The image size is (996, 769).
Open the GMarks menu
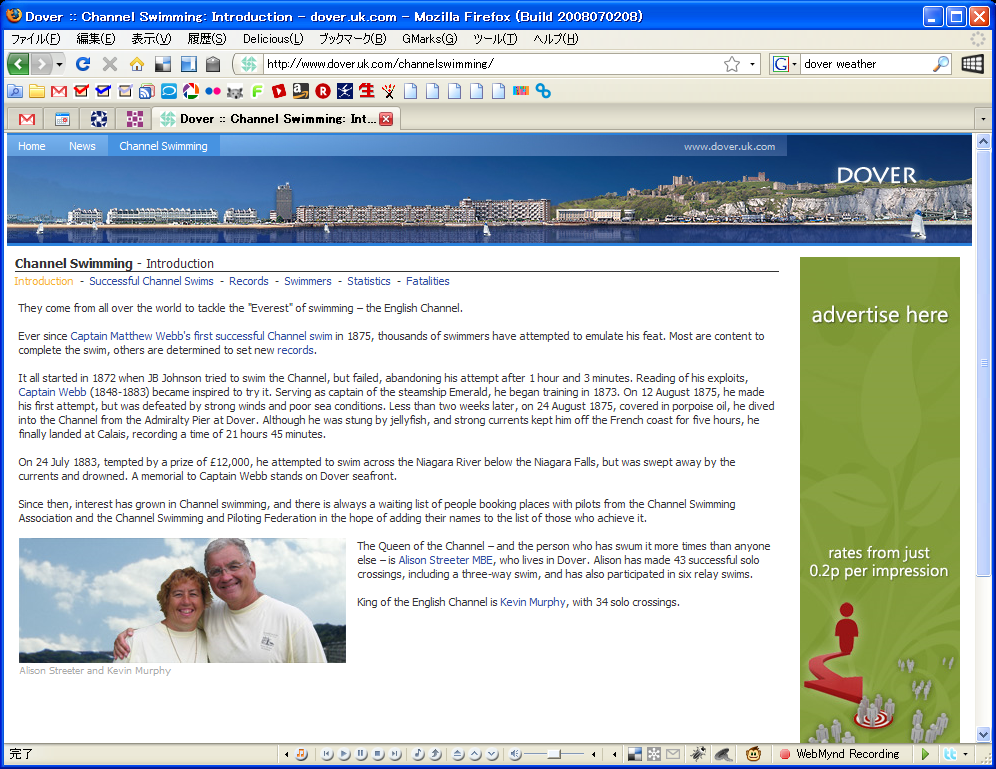(x=429, y=39)
